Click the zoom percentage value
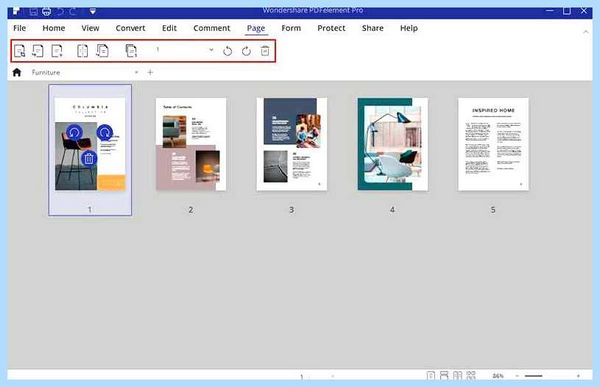600x387 pixels. coord(498,376)
